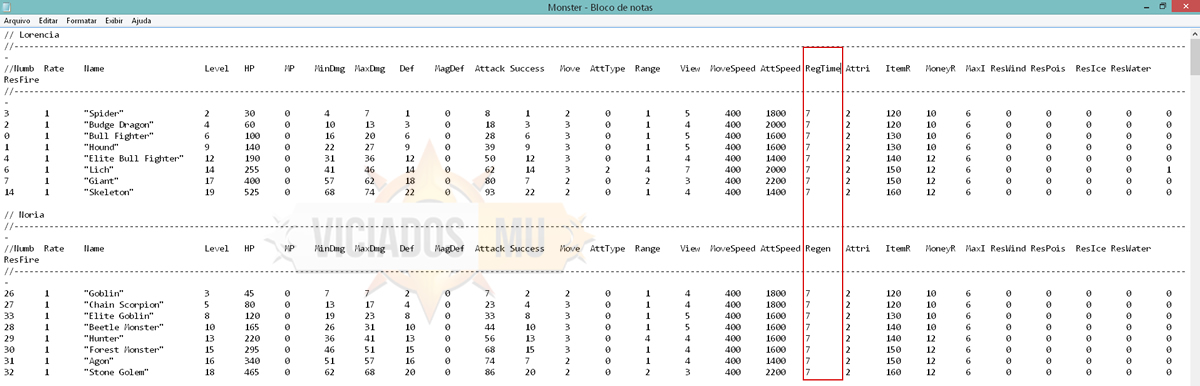Click the vertical scrollbar up arrow
The image size is (1200, 386).
pos(1194,33)
